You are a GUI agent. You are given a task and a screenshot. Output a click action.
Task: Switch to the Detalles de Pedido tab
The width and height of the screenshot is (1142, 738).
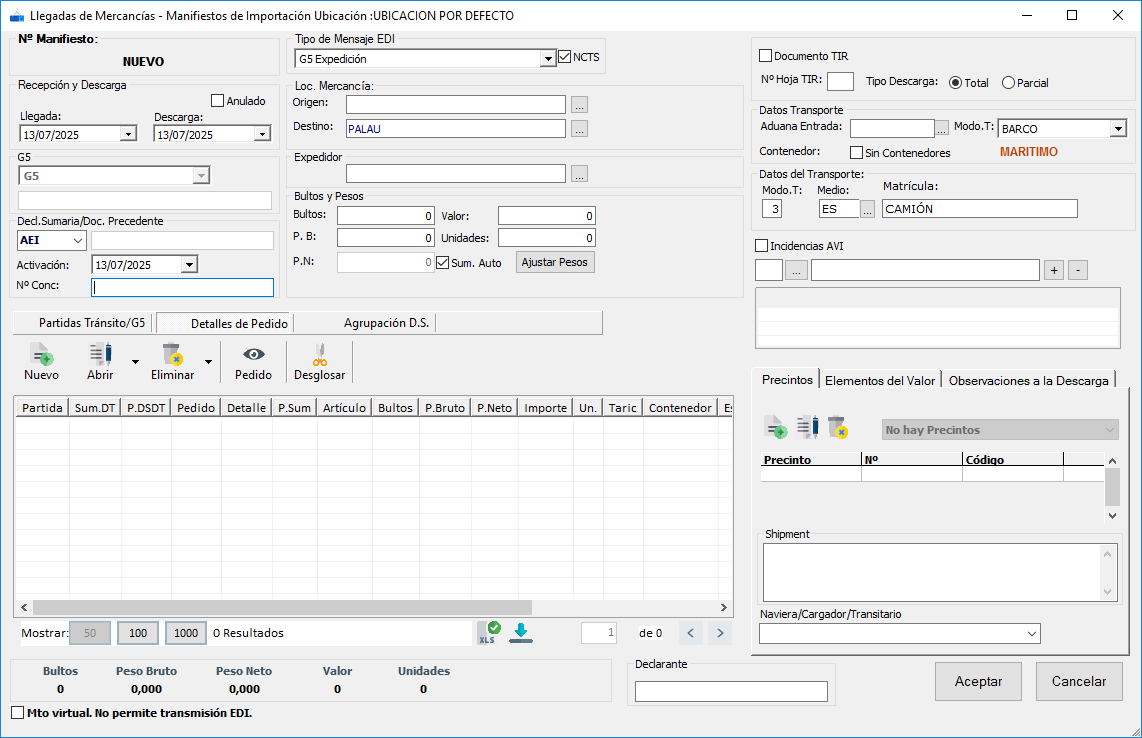(239, 323)
